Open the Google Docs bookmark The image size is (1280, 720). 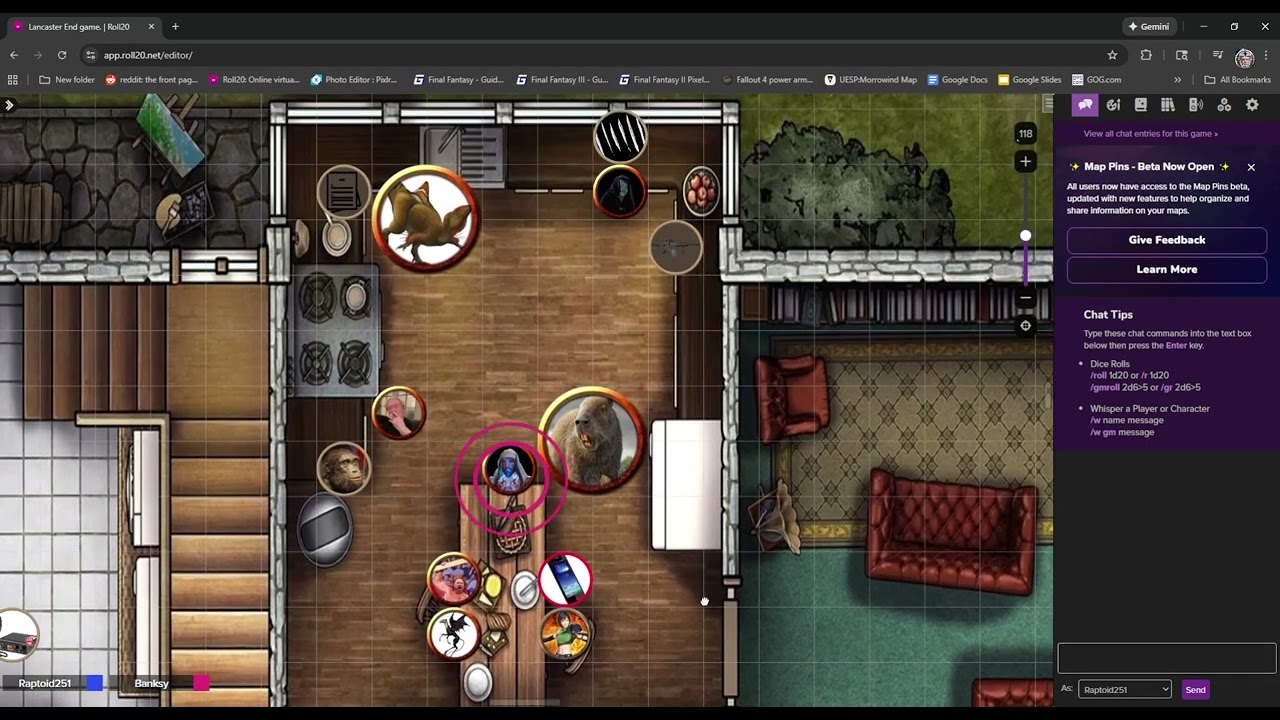tap(957, 80)
